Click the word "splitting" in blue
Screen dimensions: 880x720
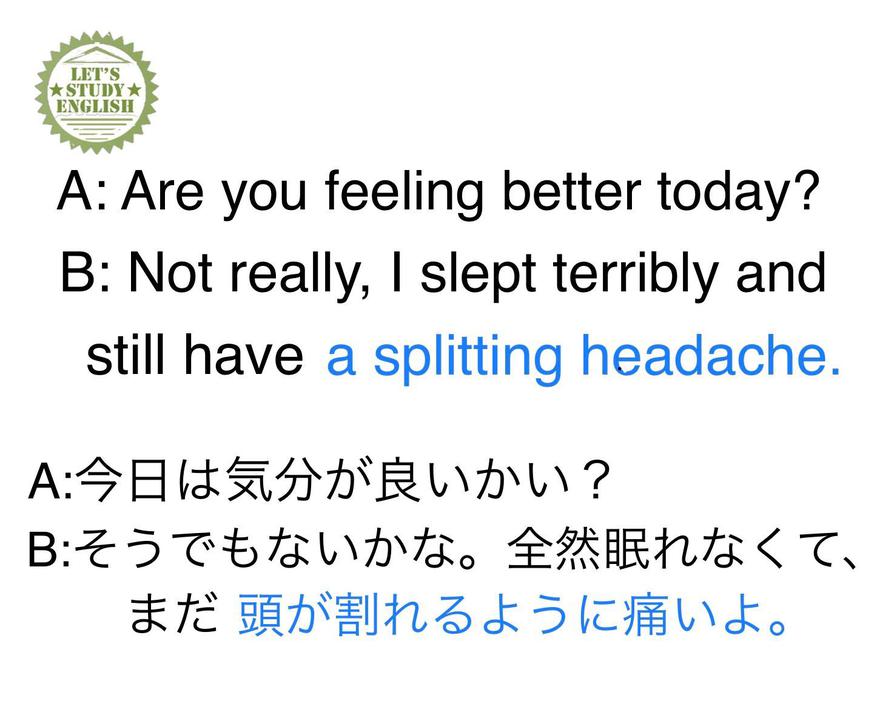[x=468, y=358]
